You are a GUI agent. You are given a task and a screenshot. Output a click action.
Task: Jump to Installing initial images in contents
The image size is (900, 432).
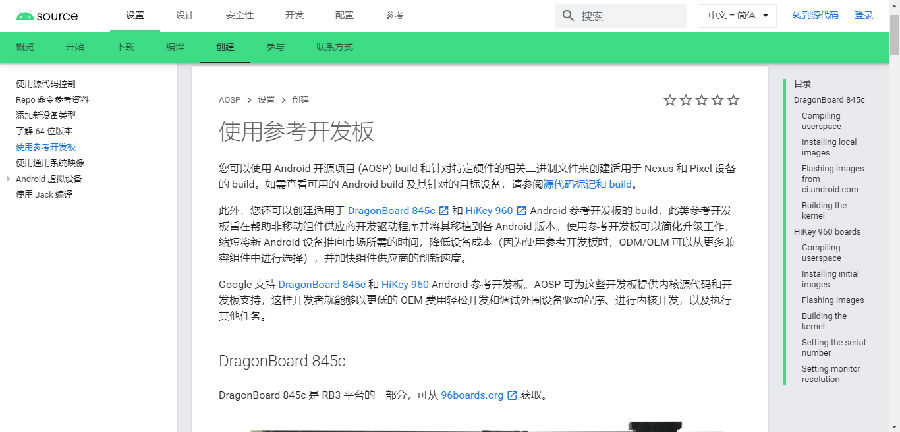[830, 279]
